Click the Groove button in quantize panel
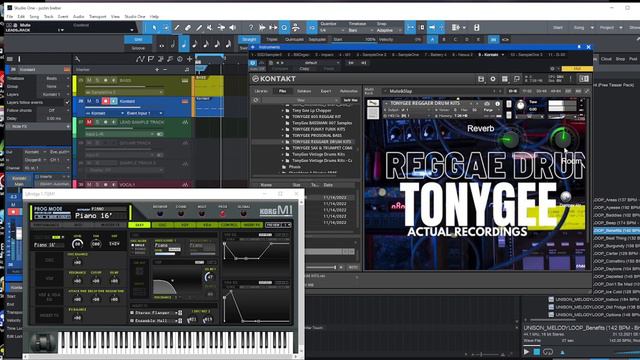 coord(138,48)
